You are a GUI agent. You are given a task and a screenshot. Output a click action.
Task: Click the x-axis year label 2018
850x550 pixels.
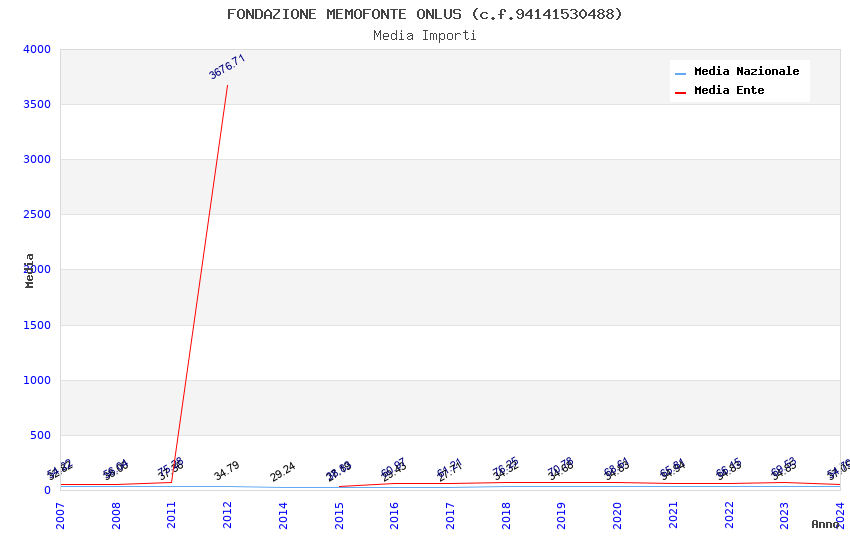(506, 515)
